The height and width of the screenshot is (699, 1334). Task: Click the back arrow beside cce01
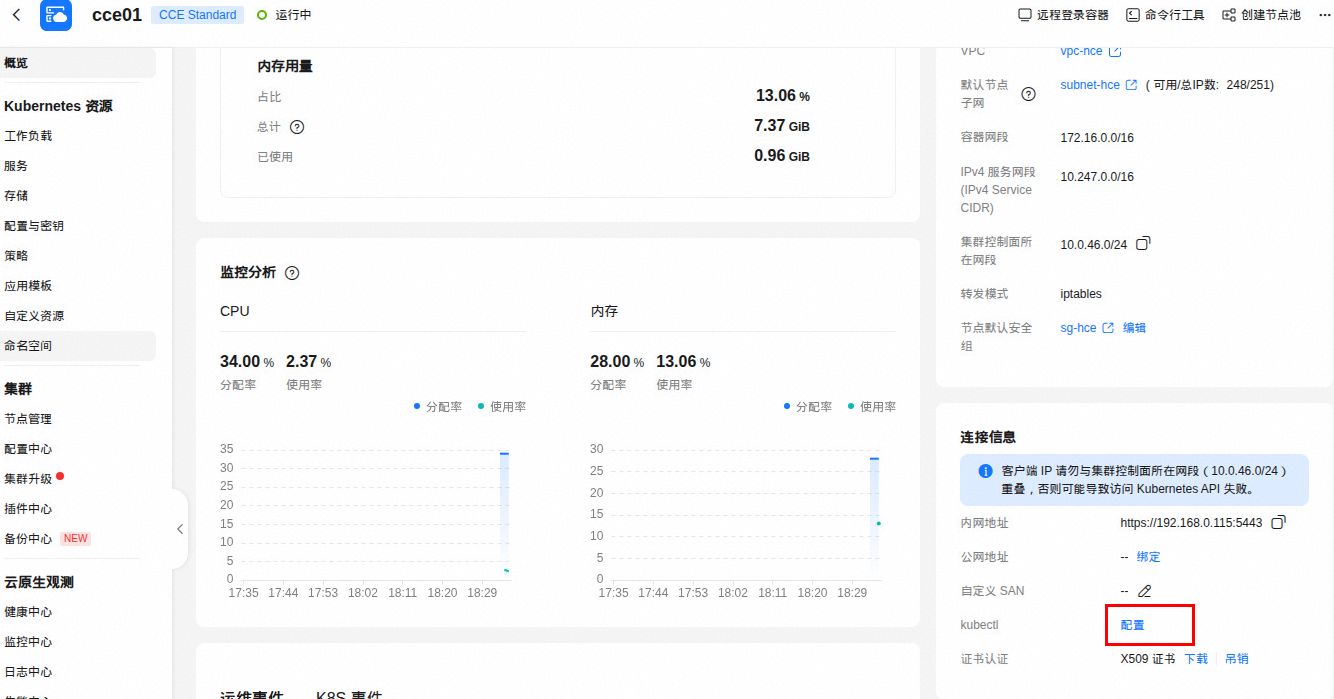[x=17, y=15]
